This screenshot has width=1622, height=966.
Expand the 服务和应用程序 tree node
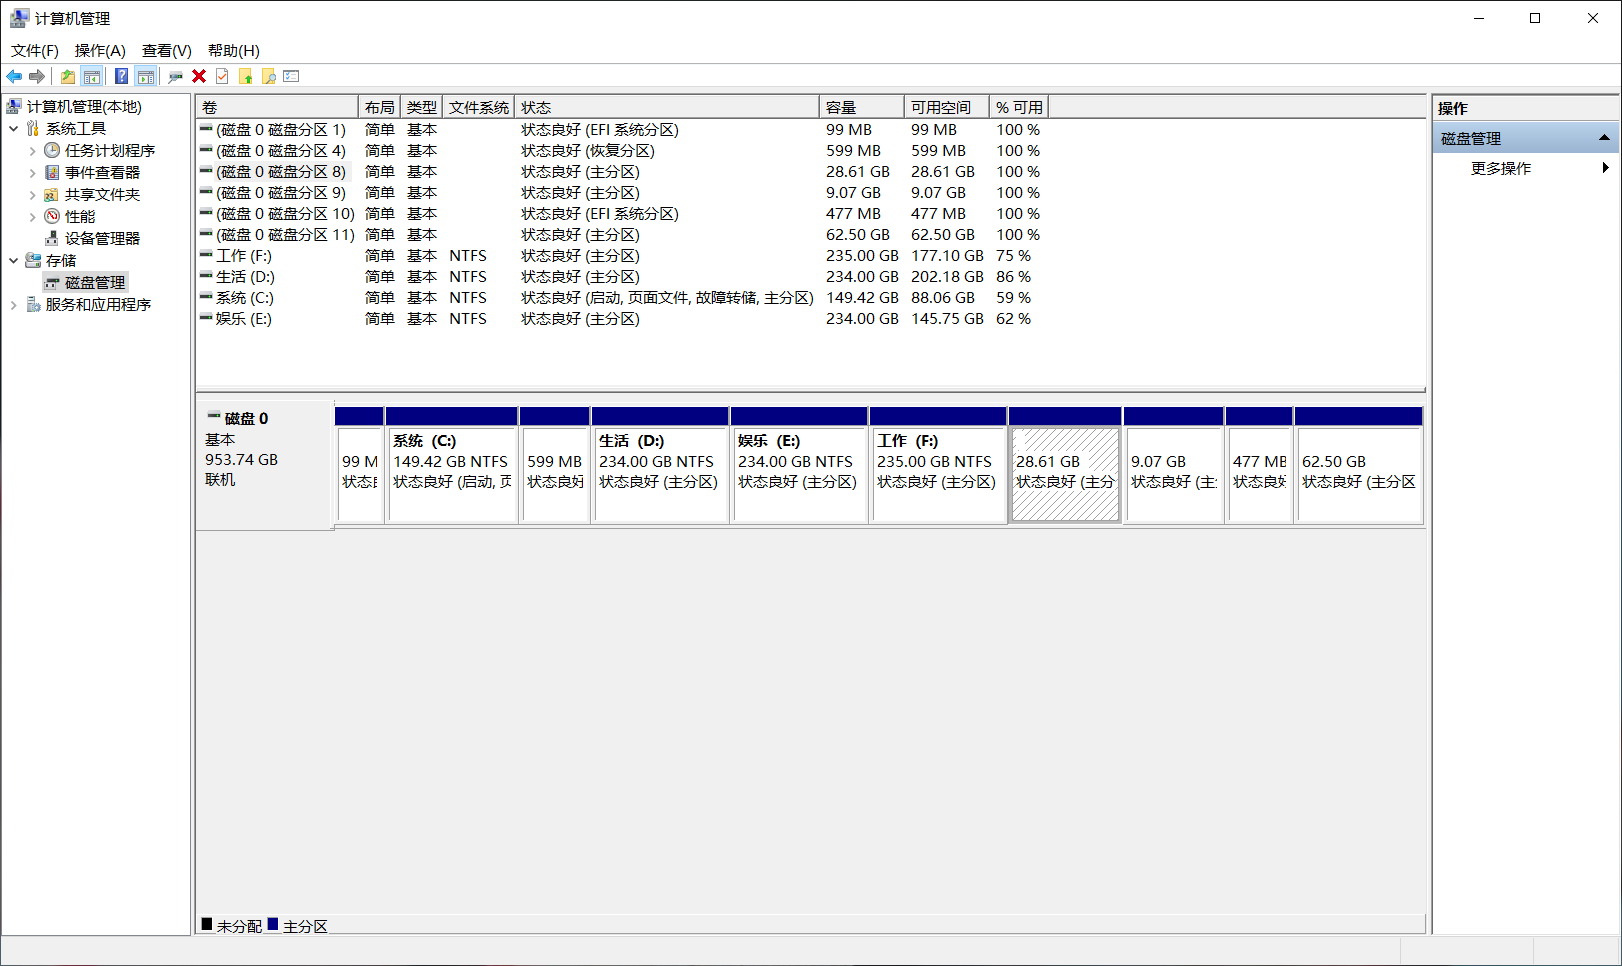[x=13, y=305]
